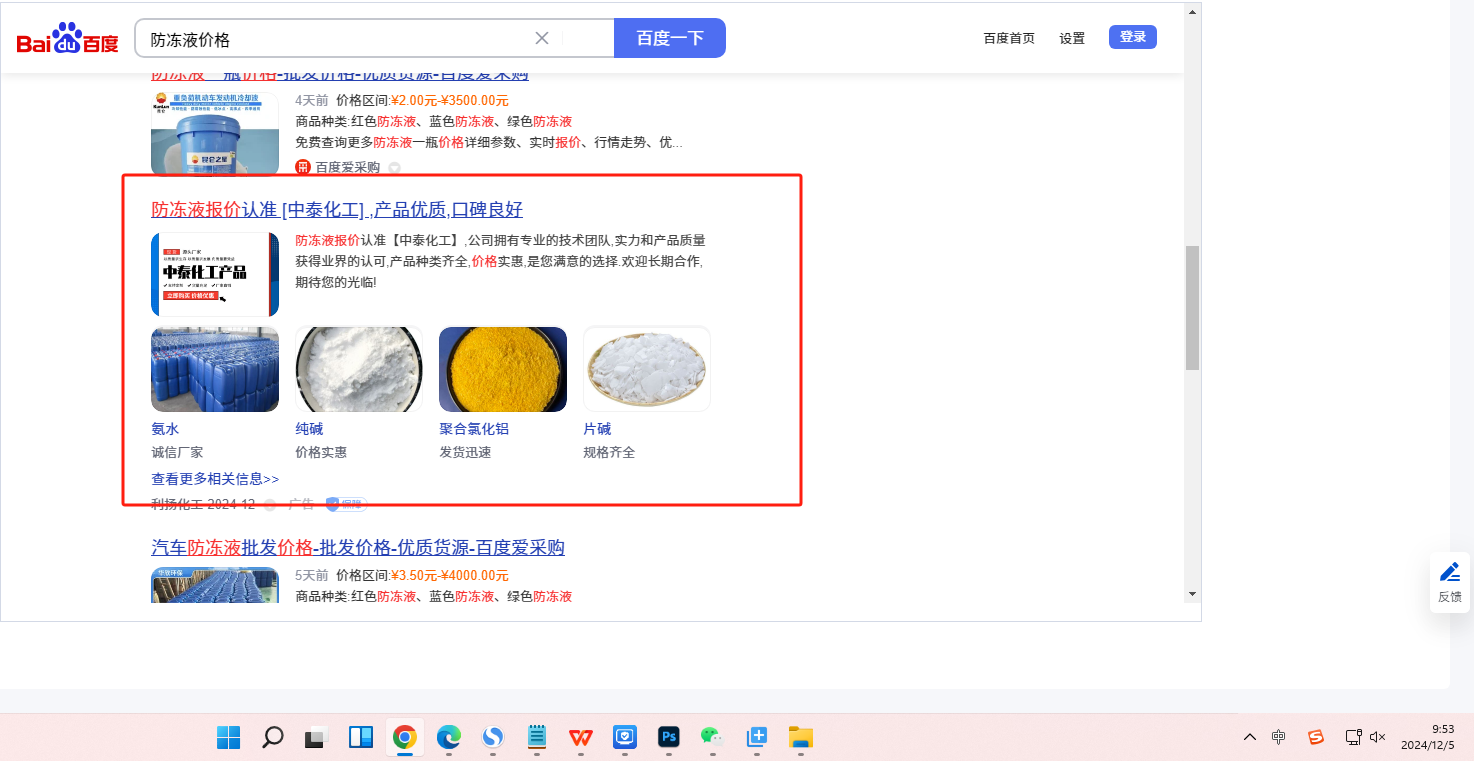Click the muted volume tray icon
This screenshot has height=761, width=1474.
pos(1377,737)
